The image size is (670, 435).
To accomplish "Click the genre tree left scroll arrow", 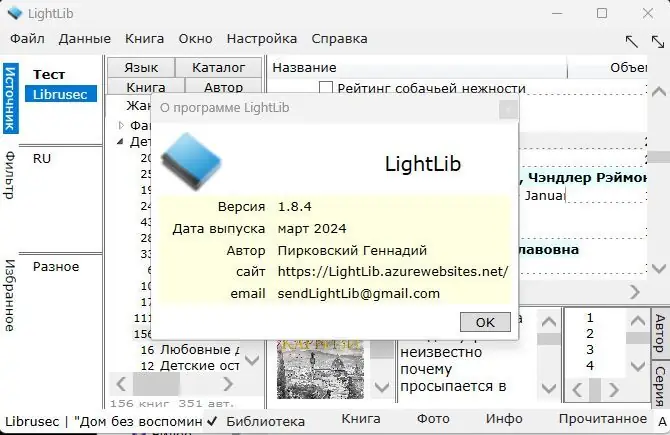I will 121,384.
